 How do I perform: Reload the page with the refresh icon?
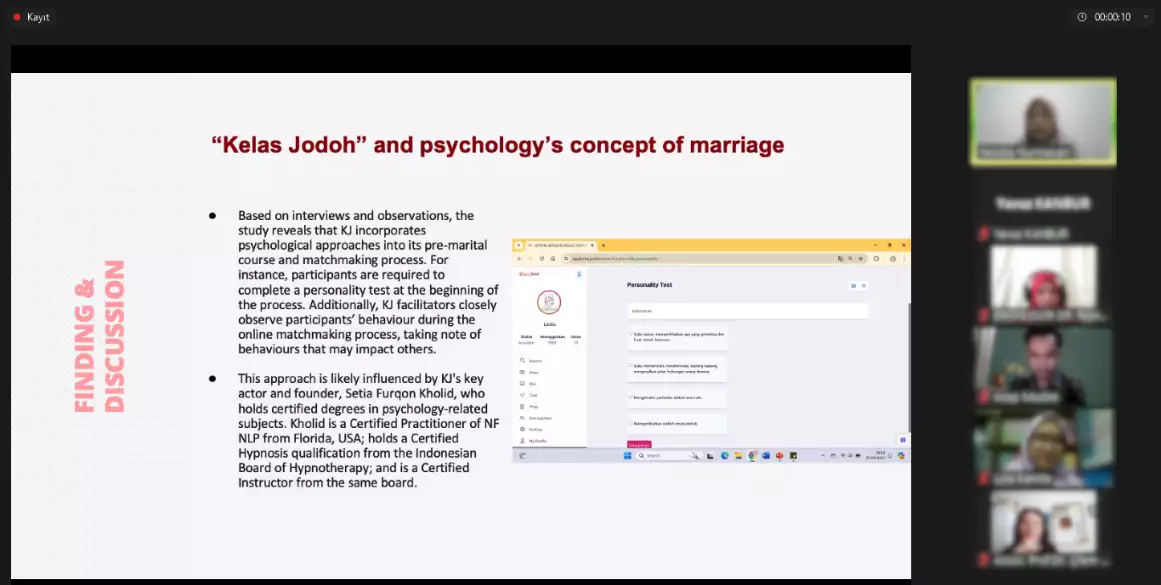coord(541,258)
